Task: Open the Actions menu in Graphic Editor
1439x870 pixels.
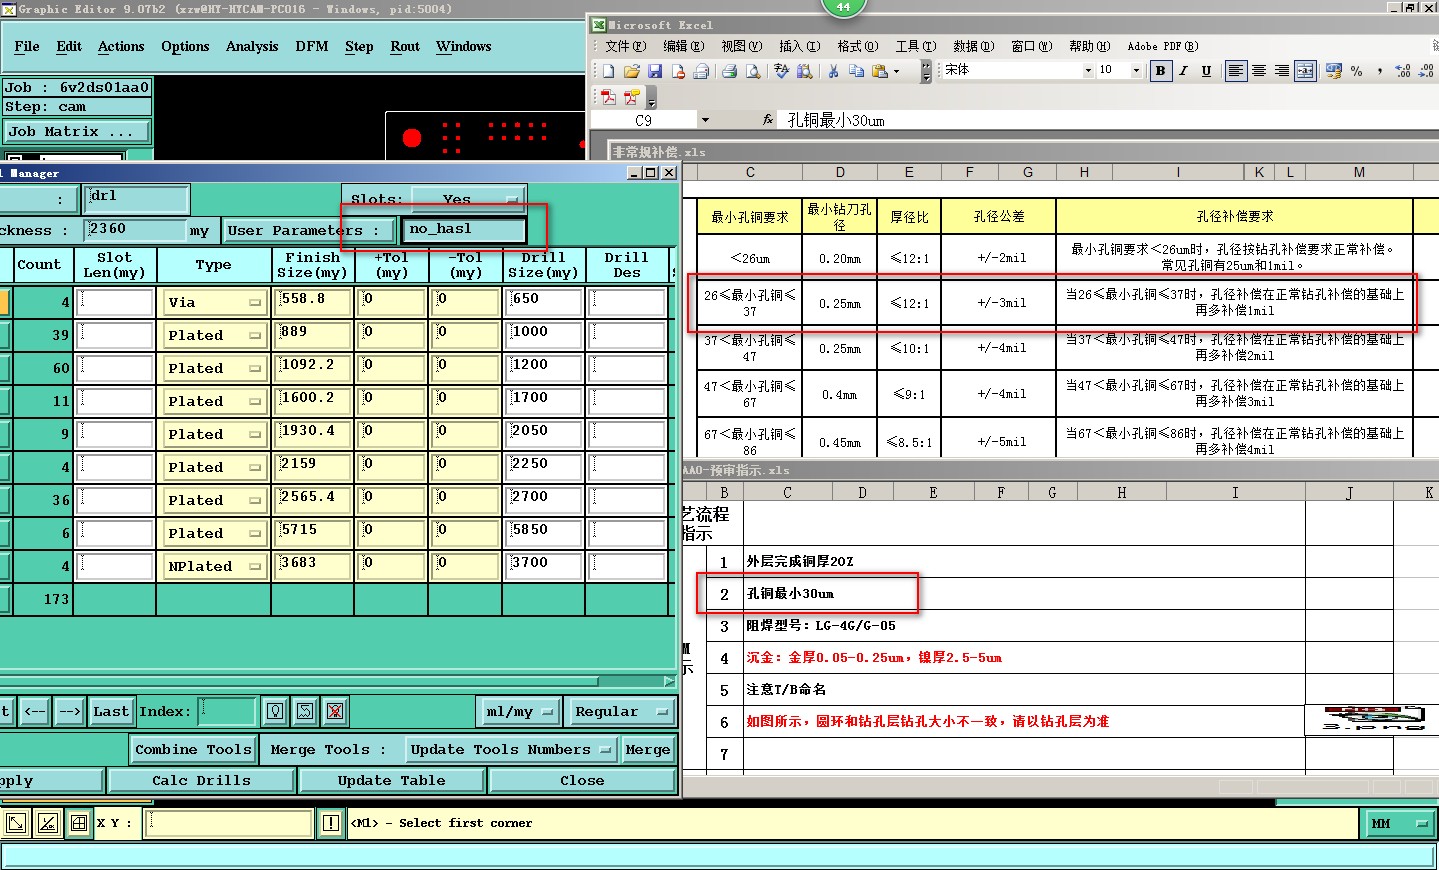Action: pos(121,46)
